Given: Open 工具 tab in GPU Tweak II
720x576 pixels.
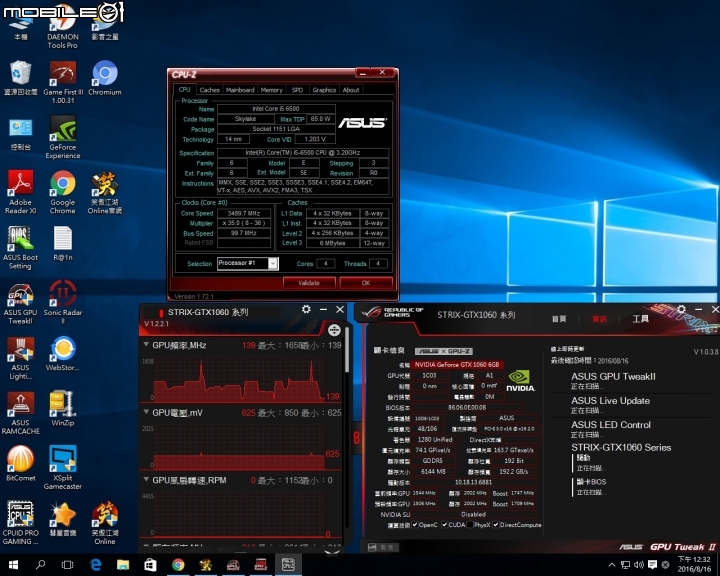Looking at the screenshot, I should click(641, 319).
